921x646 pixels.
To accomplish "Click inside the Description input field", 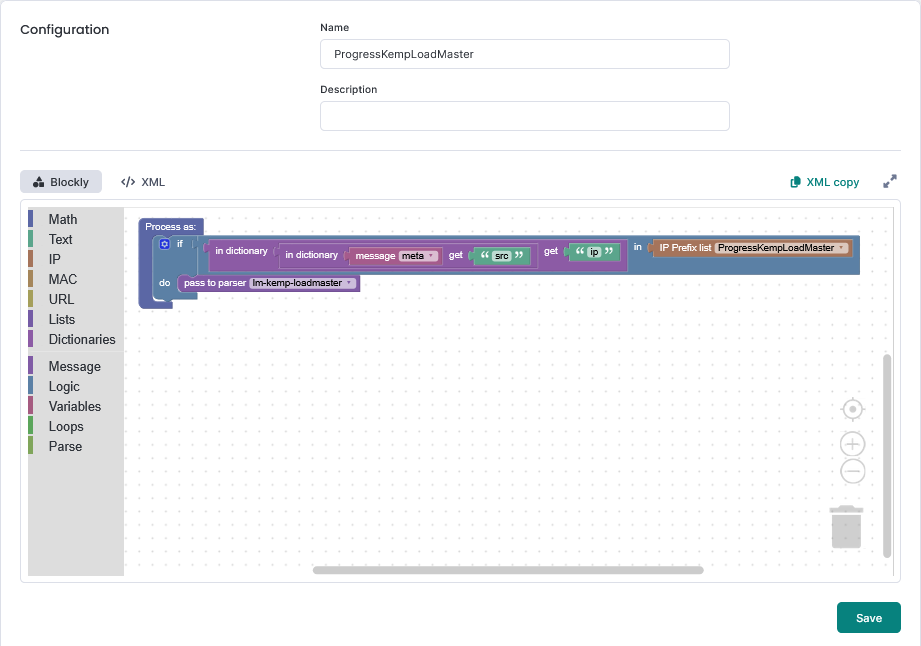I will 524,115.
